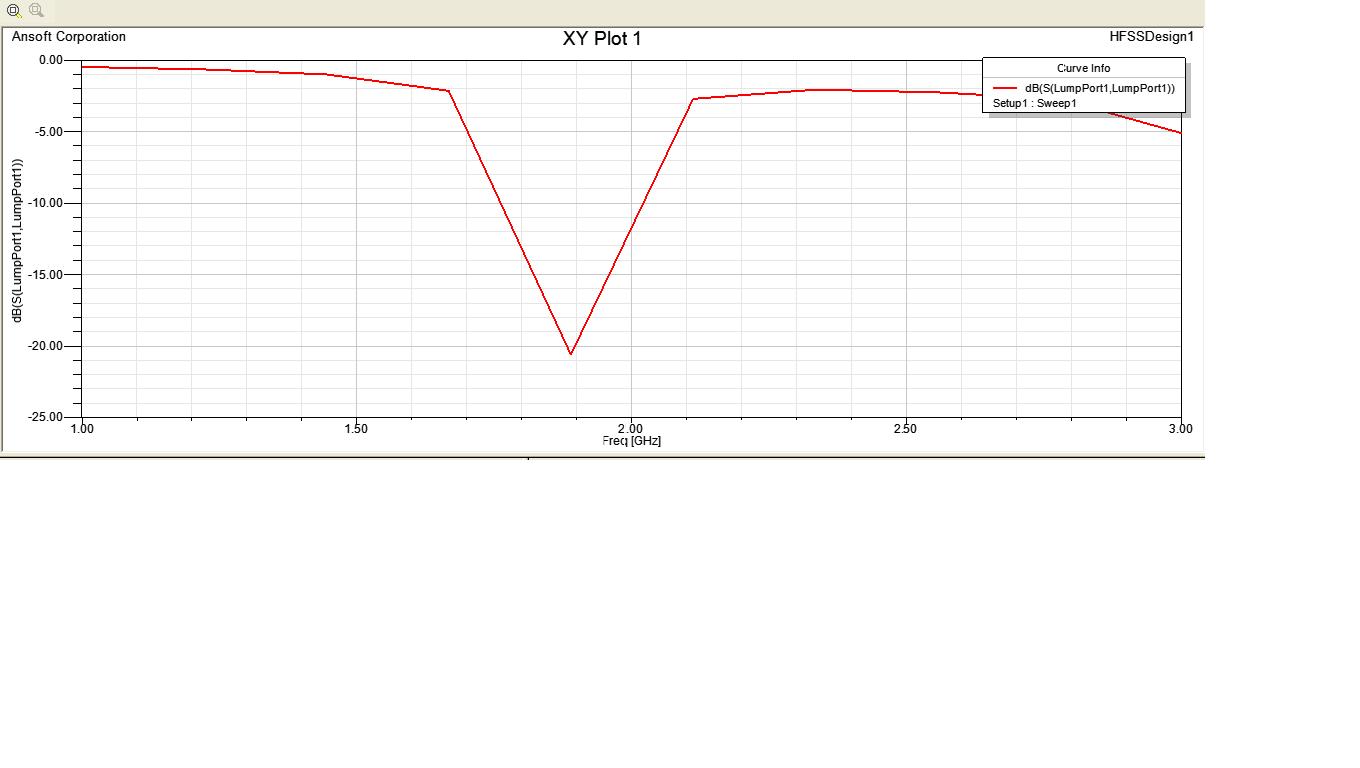Click the 1.50 X-axis tick label

click(x=356, y=429)
